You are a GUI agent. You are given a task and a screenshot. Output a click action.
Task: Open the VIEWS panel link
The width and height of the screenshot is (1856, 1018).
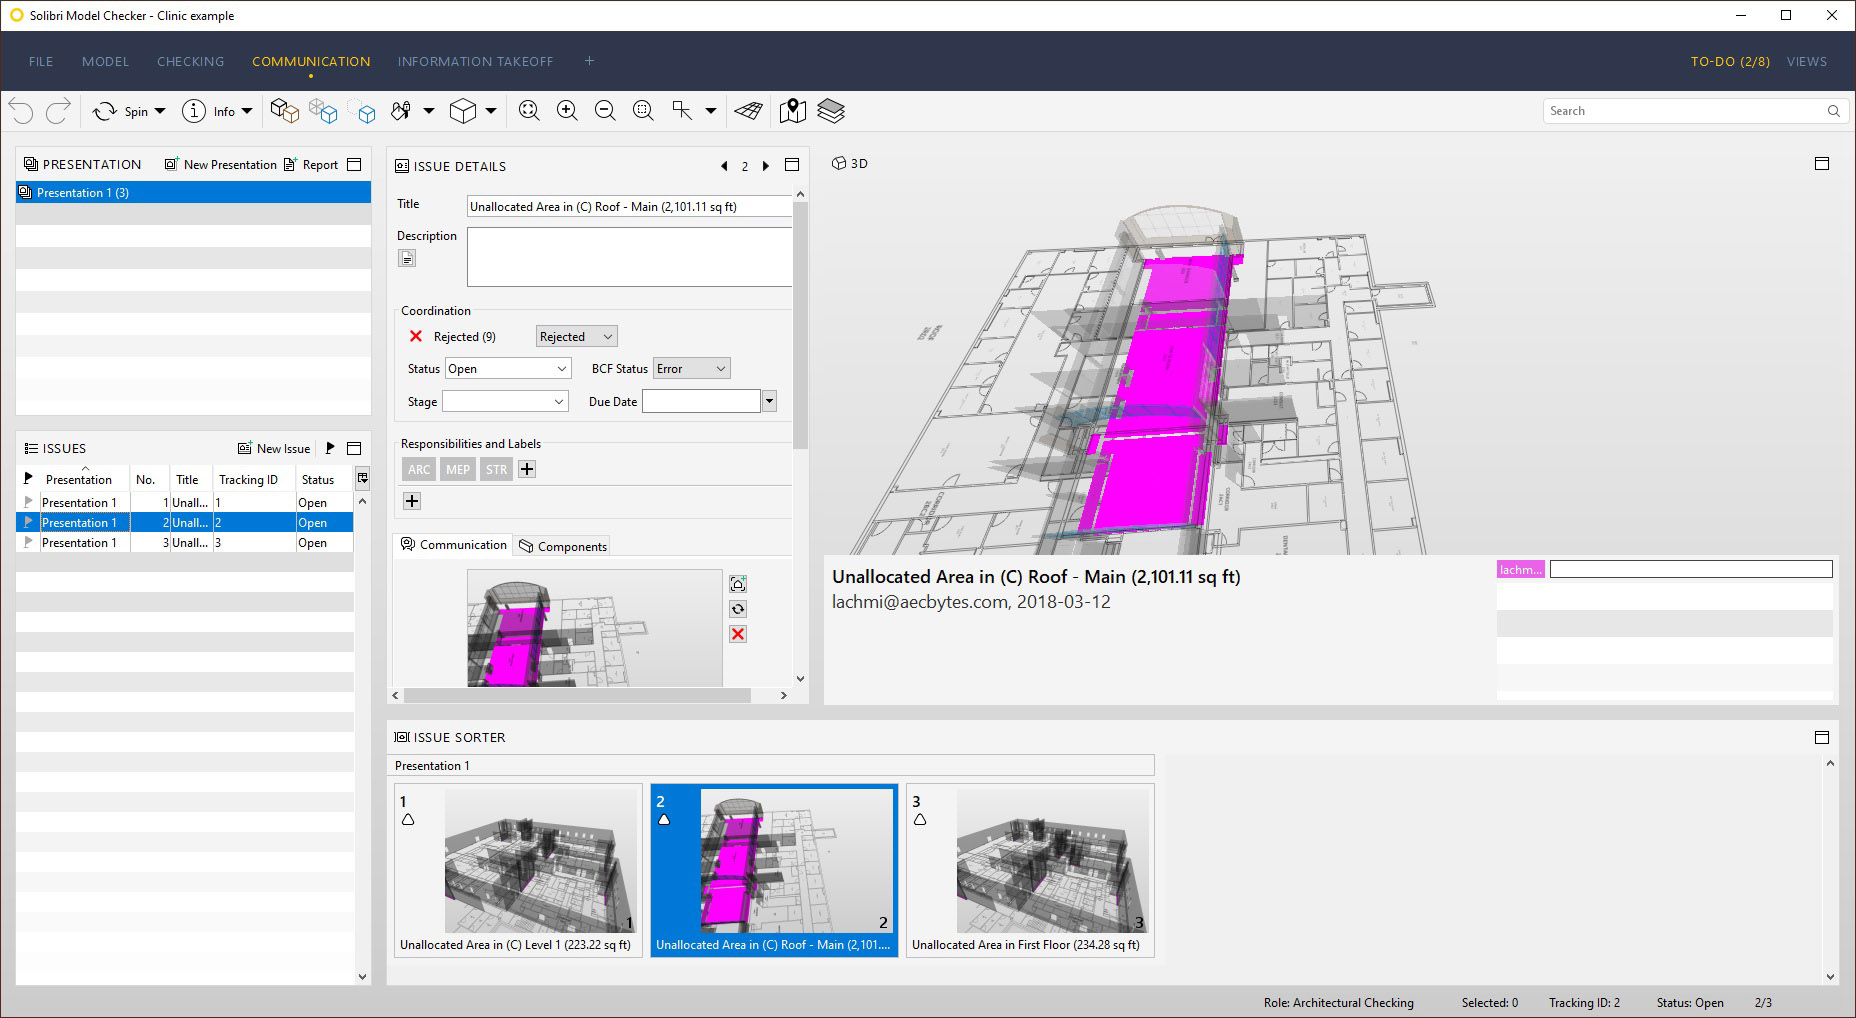coord(1806,61)
